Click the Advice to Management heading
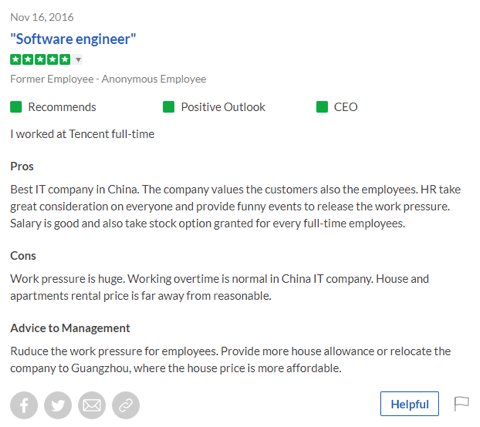Screen dimensions: 480x427 70,328
